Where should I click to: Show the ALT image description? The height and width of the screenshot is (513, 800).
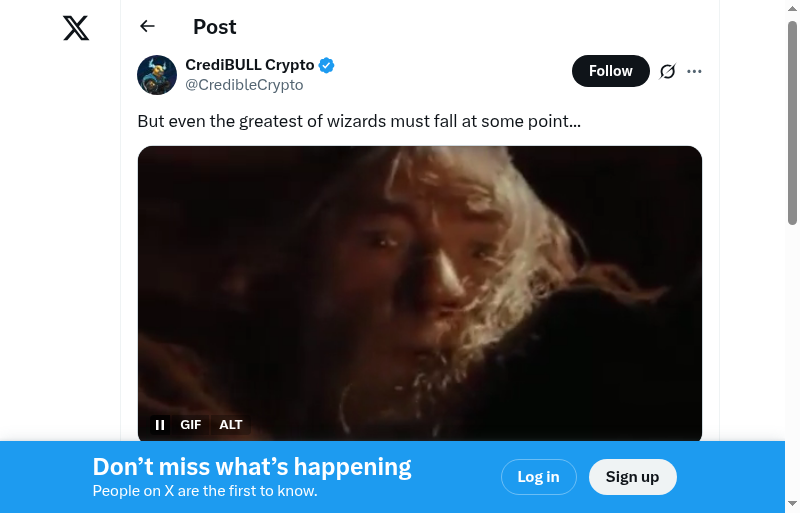tap(231, 425)
